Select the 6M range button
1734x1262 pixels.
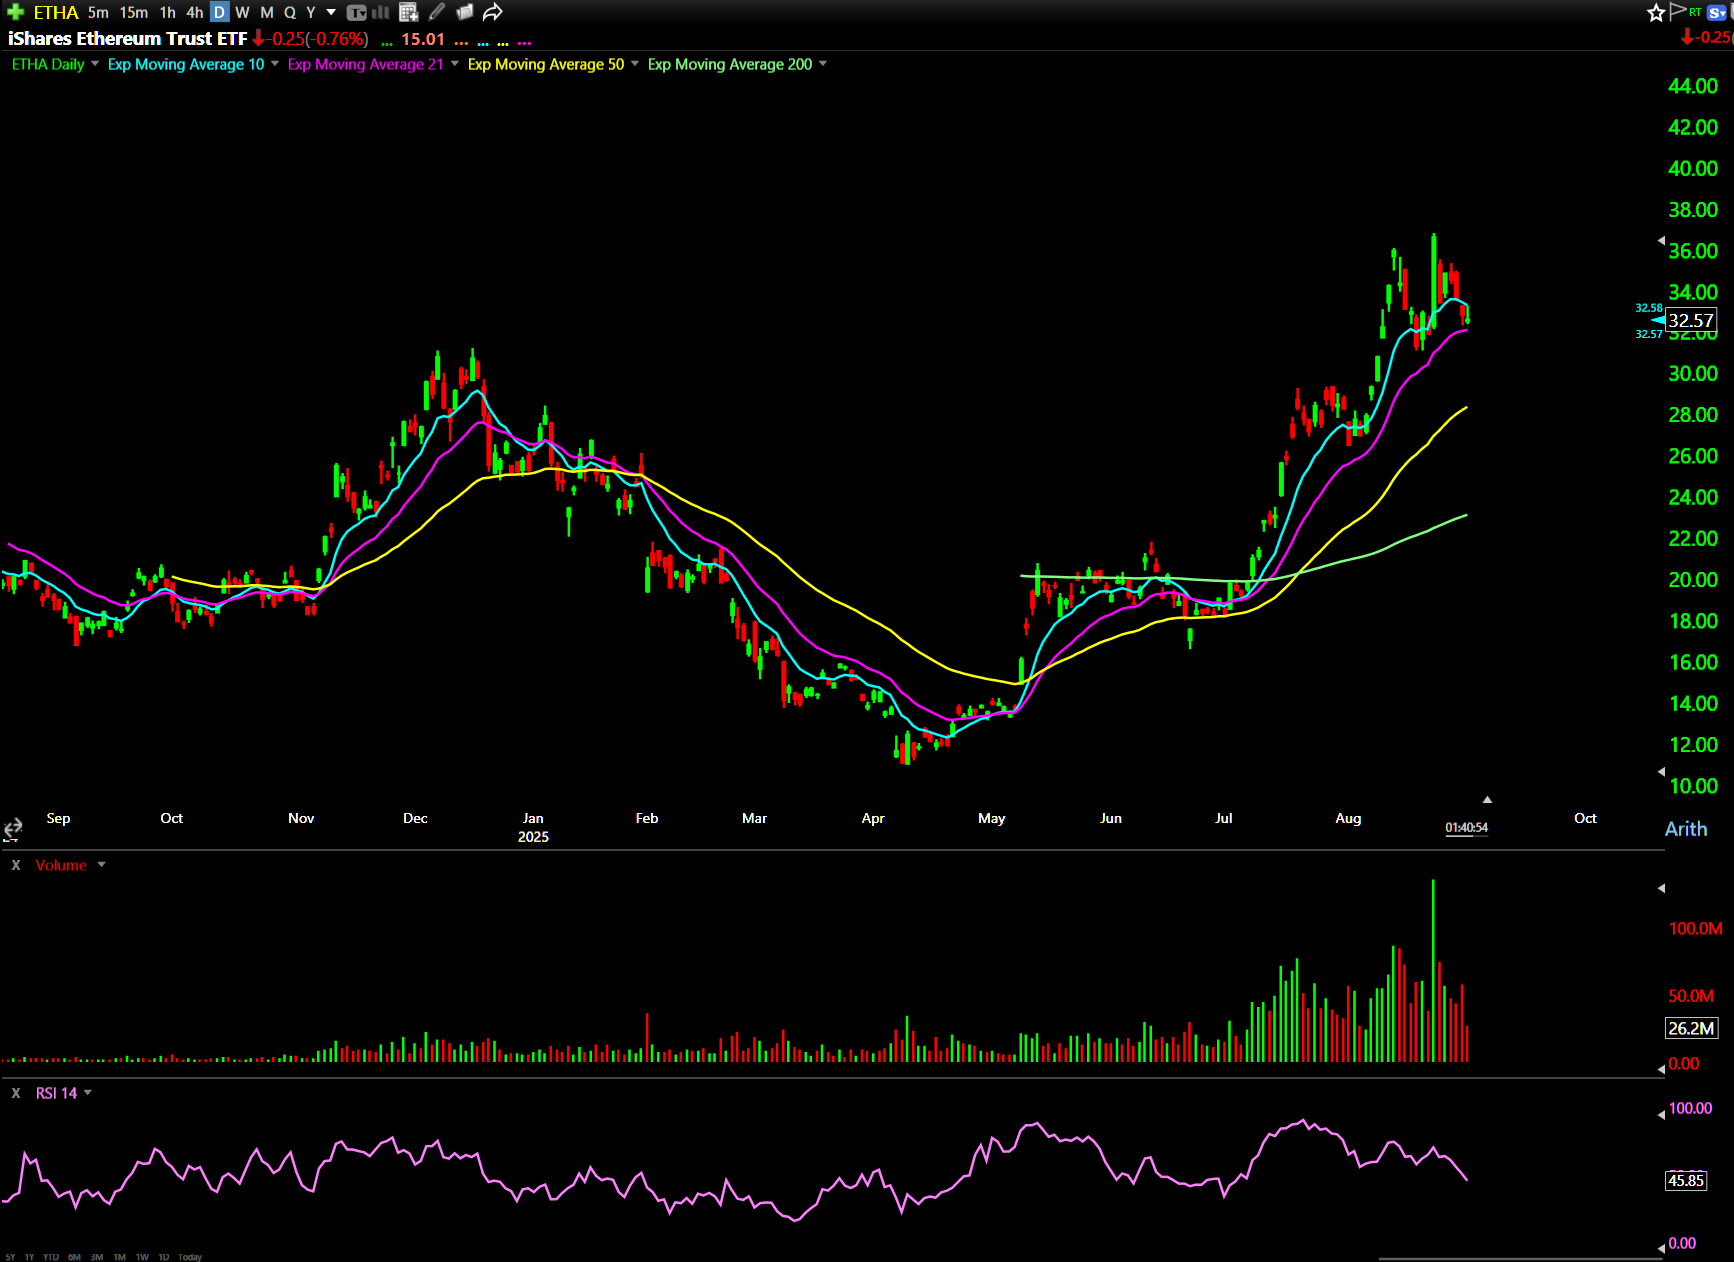tap(75, 1257)
